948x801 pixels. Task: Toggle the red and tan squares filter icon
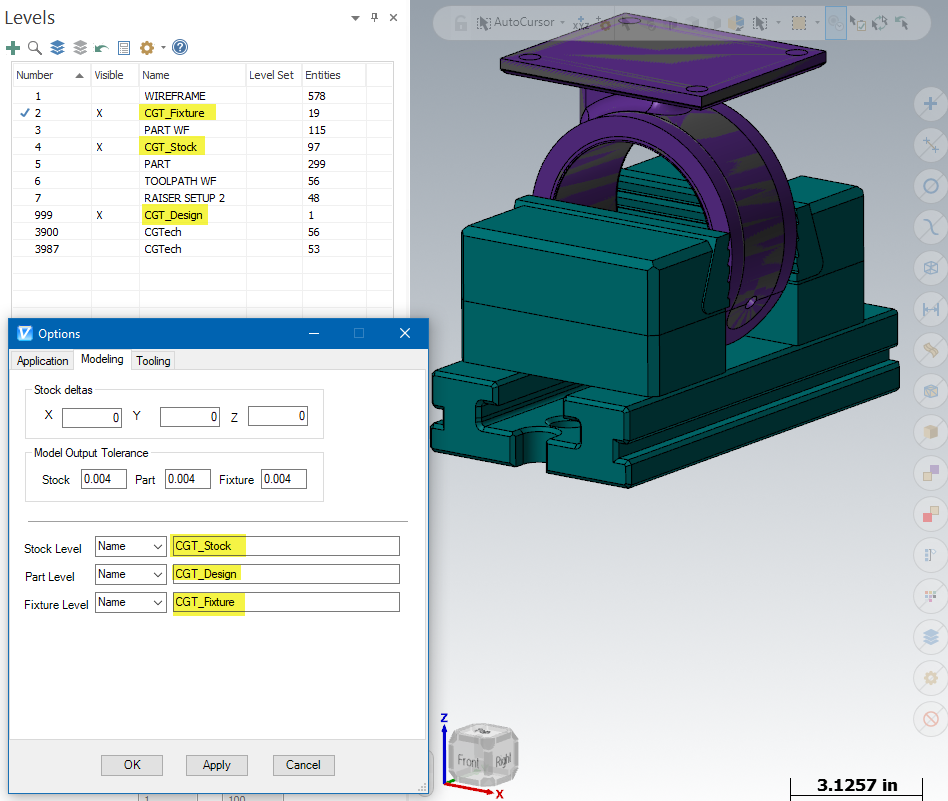[x=930, y=514]
